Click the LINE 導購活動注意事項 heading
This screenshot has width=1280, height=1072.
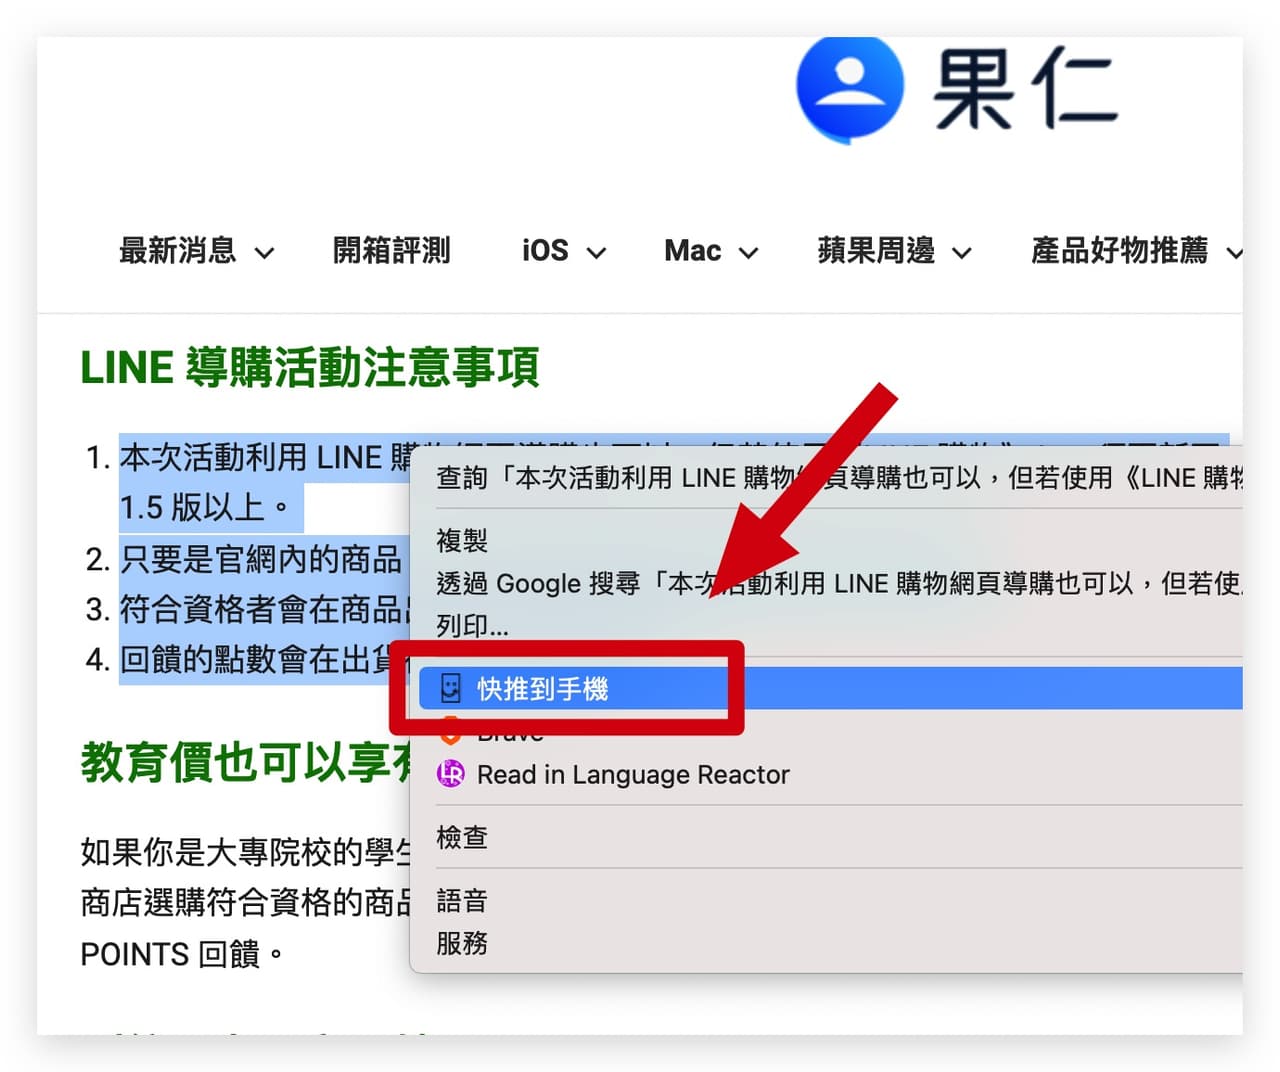pyautogui.click(x=310, y=367)
